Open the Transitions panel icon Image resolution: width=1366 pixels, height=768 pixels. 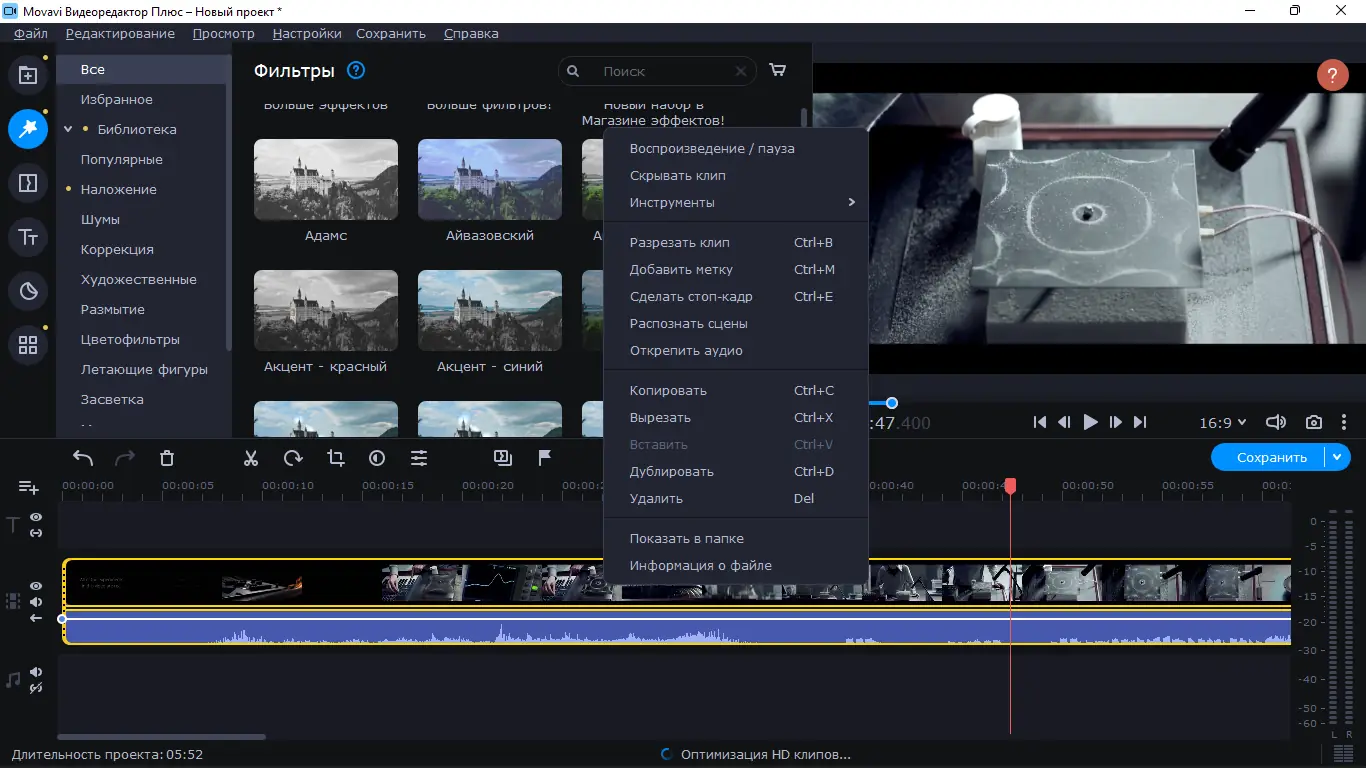point(28,183)
